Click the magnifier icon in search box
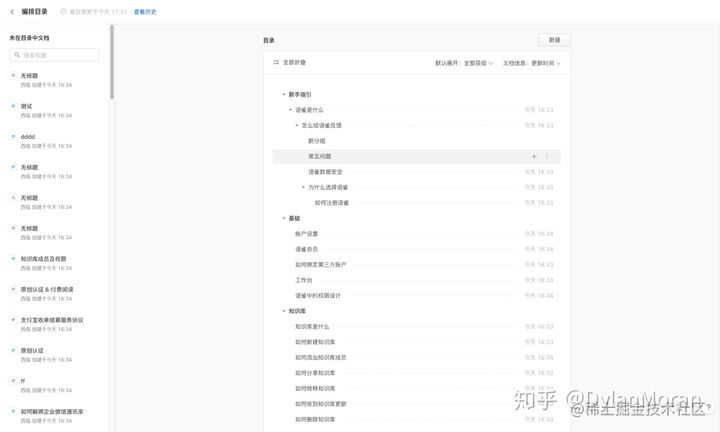 17,55
